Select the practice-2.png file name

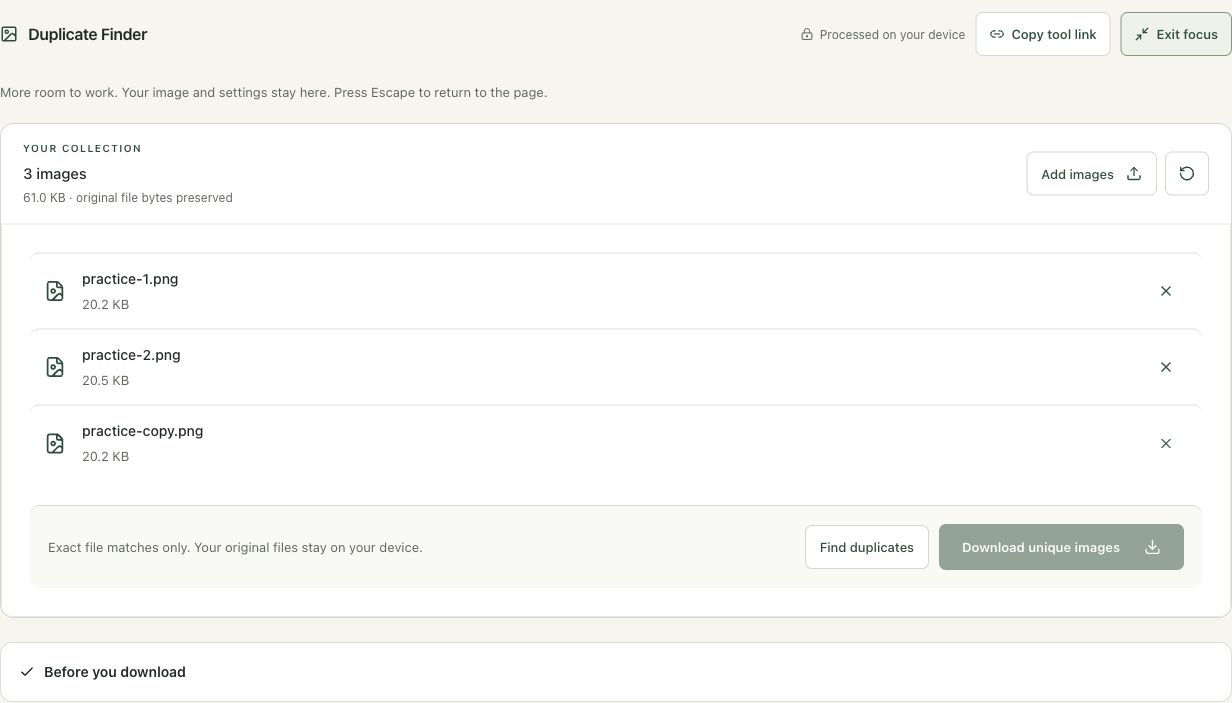pos(131,355)
